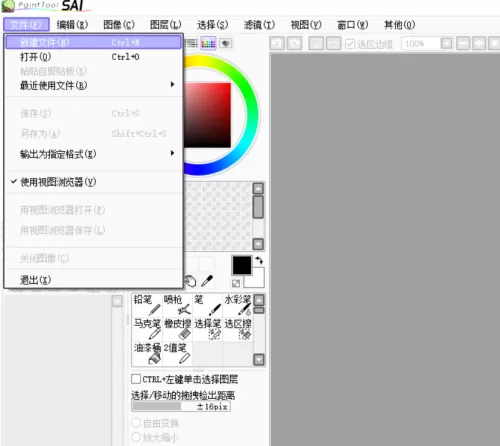
Task: Open the 图像 menu
Action: tap(119, 25)
